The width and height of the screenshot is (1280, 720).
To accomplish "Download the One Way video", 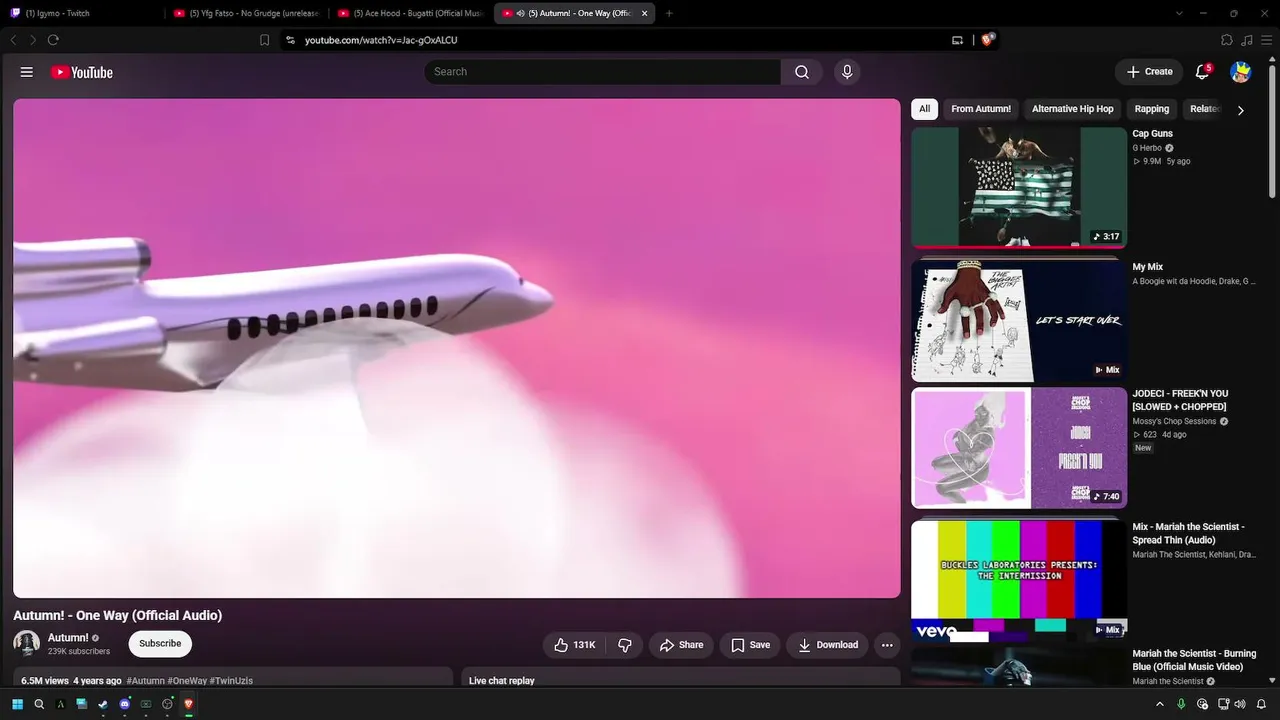I will (x=827, y=645).
